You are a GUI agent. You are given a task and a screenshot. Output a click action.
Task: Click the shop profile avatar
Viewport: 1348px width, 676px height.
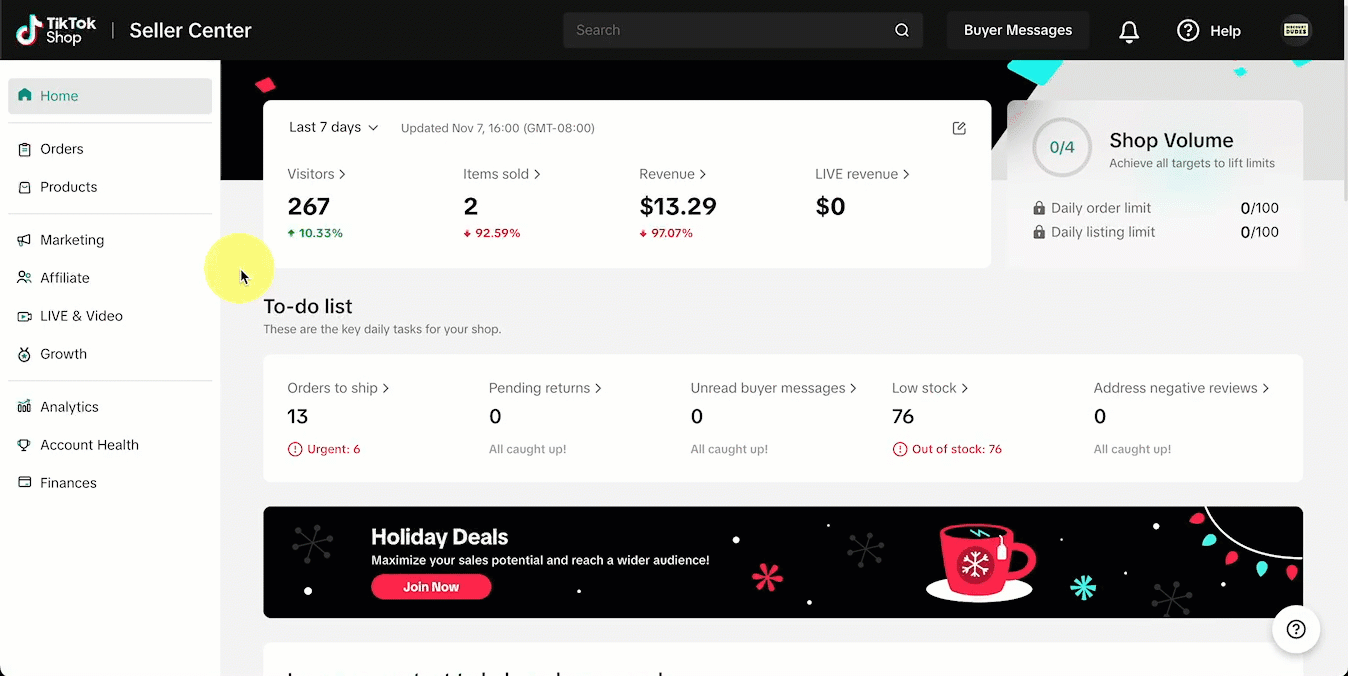point(1296,31)
